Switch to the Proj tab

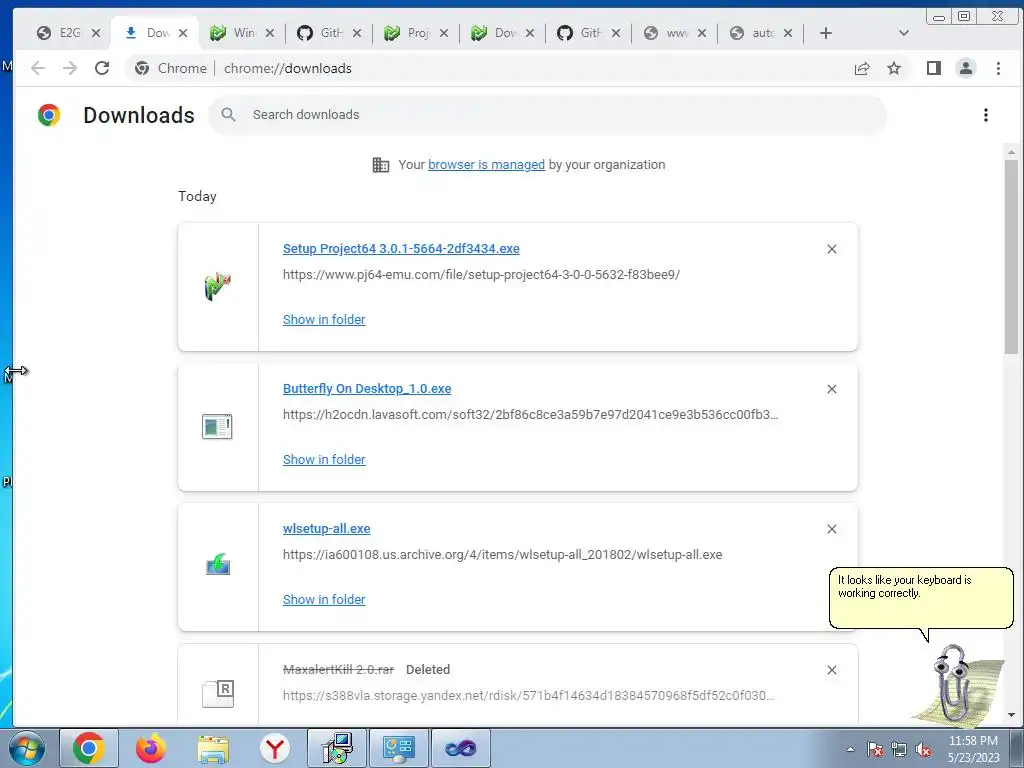[408, 33]
